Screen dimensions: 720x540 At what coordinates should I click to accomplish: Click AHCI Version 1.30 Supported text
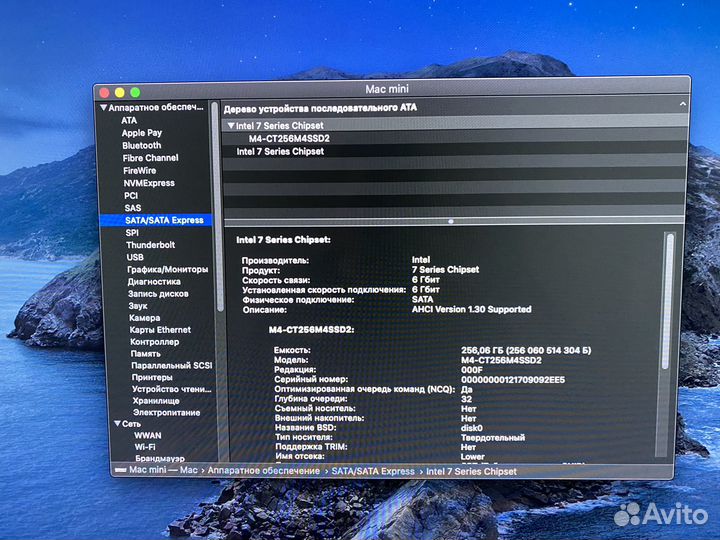point(472,309)
